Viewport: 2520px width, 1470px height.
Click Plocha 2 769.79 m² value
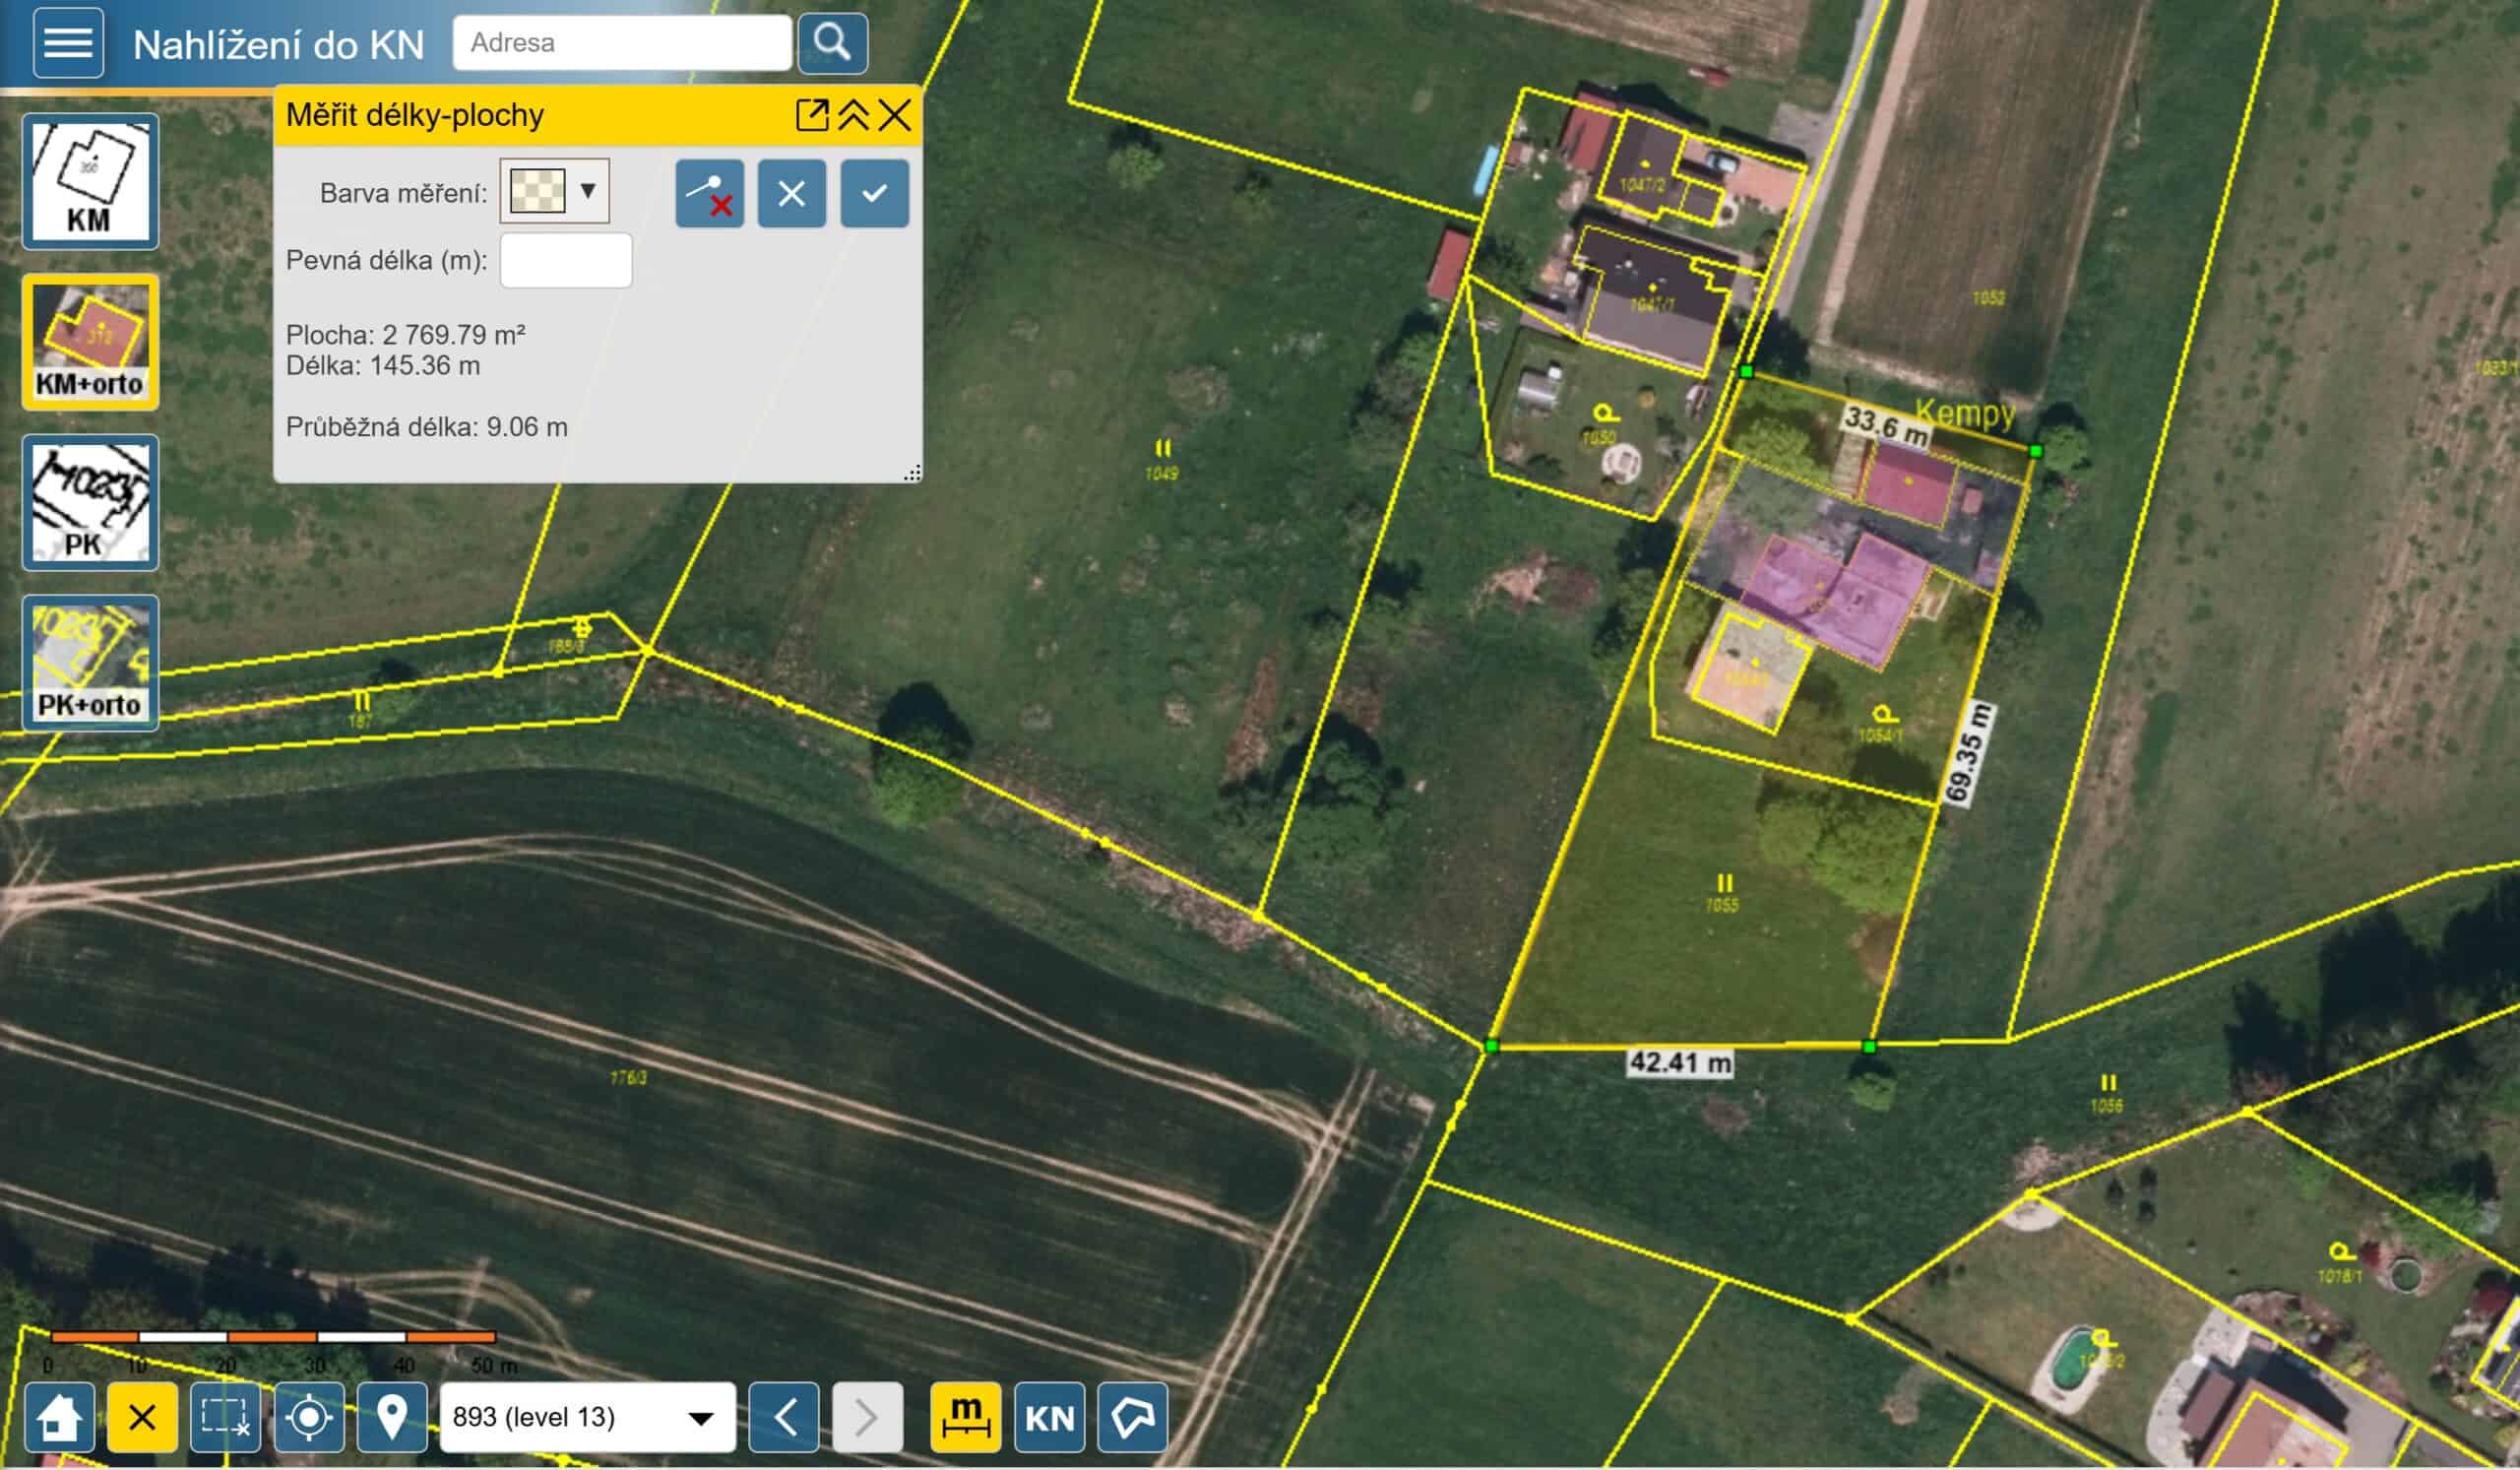pos(405,334)
